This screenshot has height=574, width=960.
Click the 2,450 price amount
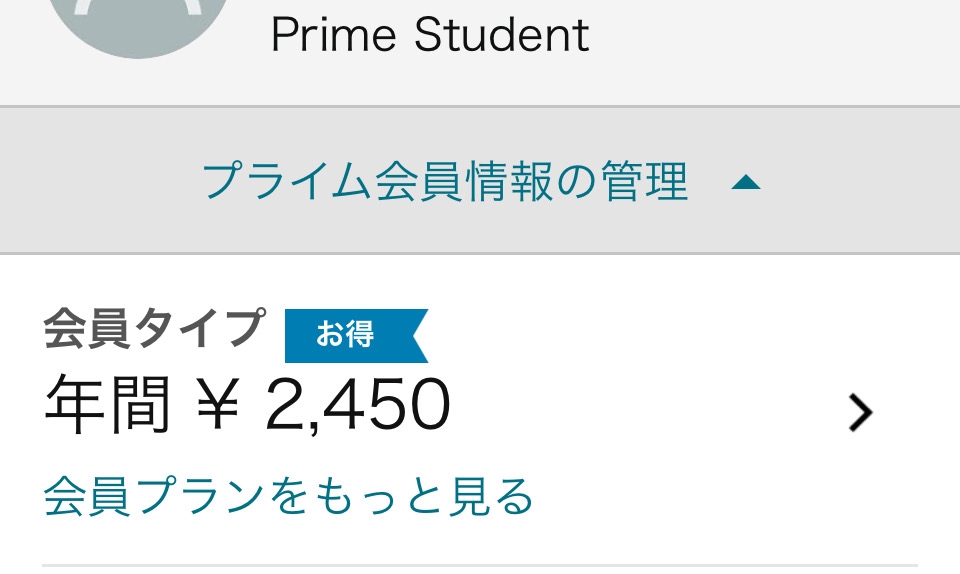(358, 405)
